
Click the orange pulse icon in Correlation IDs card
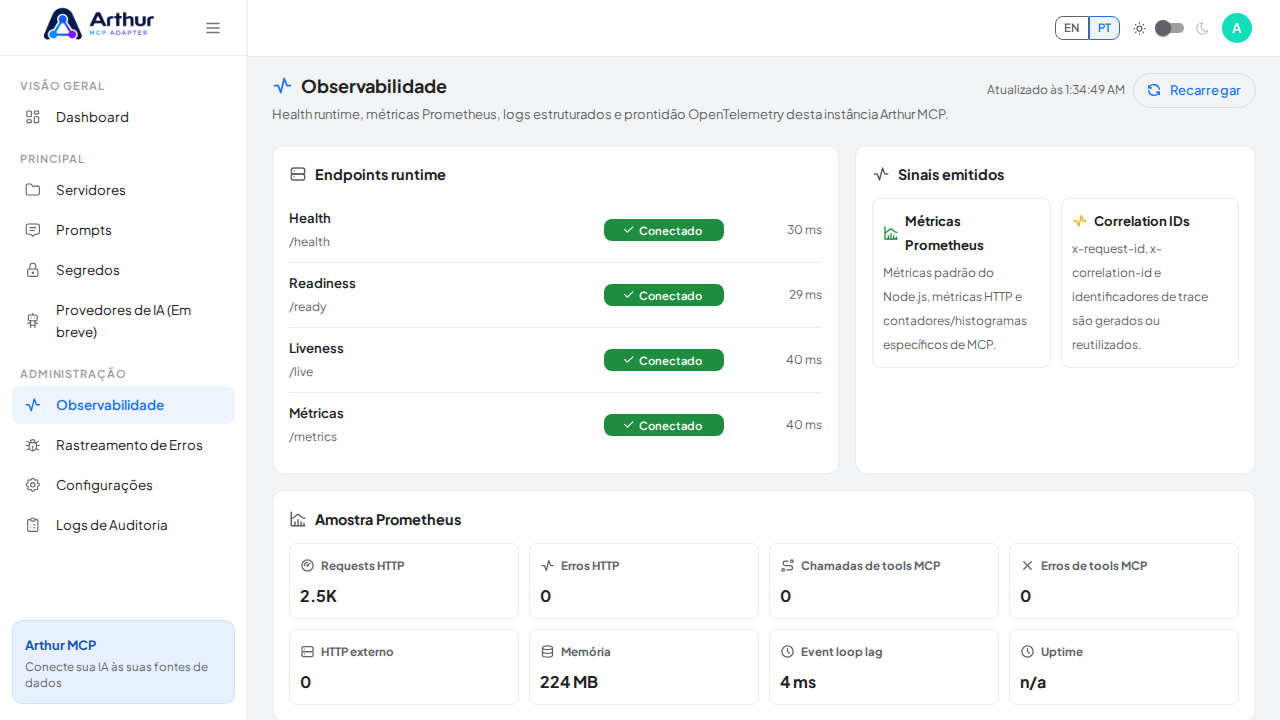(x=1080, y=221)
